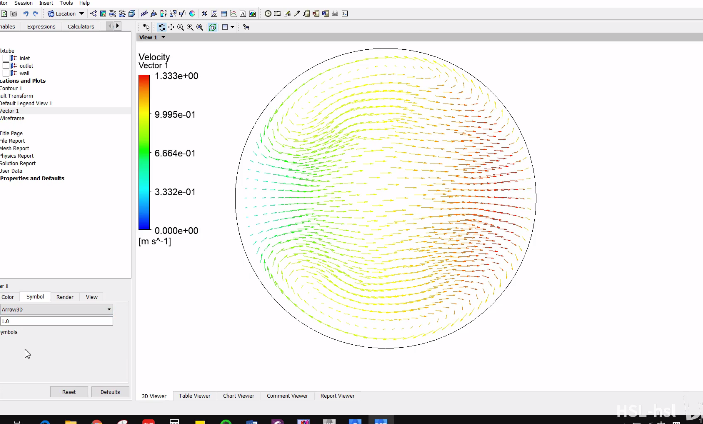Insert a Particle Track from toolbar
The width and height of the screenshot is (703, 424).
coord(122,13)
